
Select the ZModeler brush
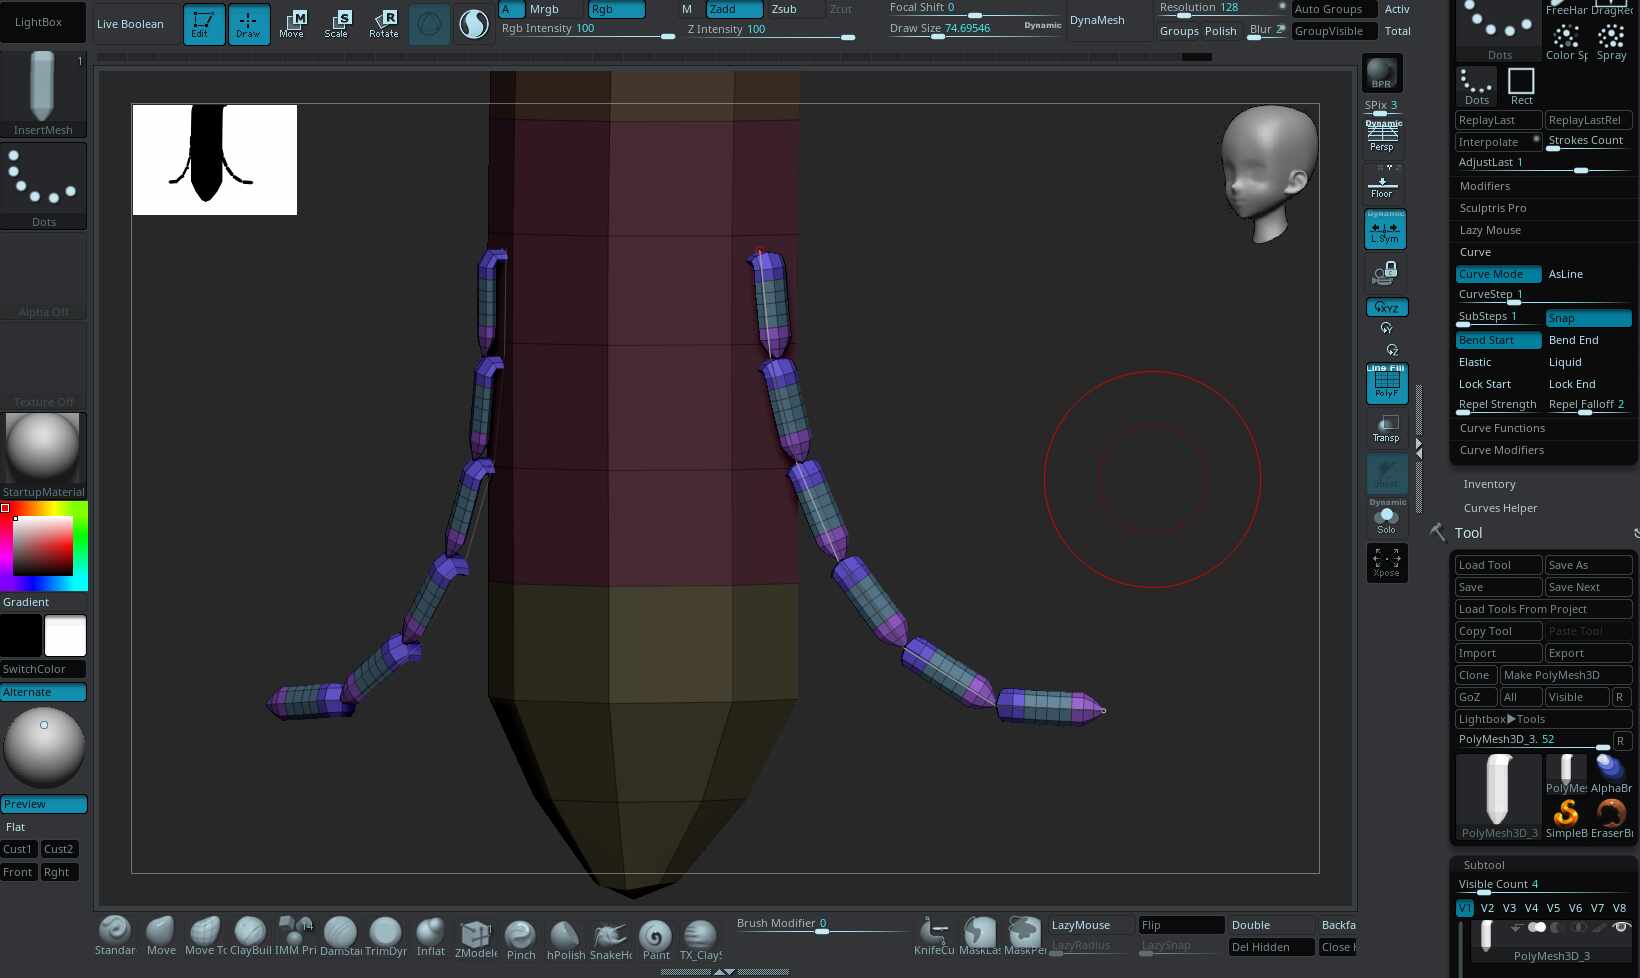(476, 939)
